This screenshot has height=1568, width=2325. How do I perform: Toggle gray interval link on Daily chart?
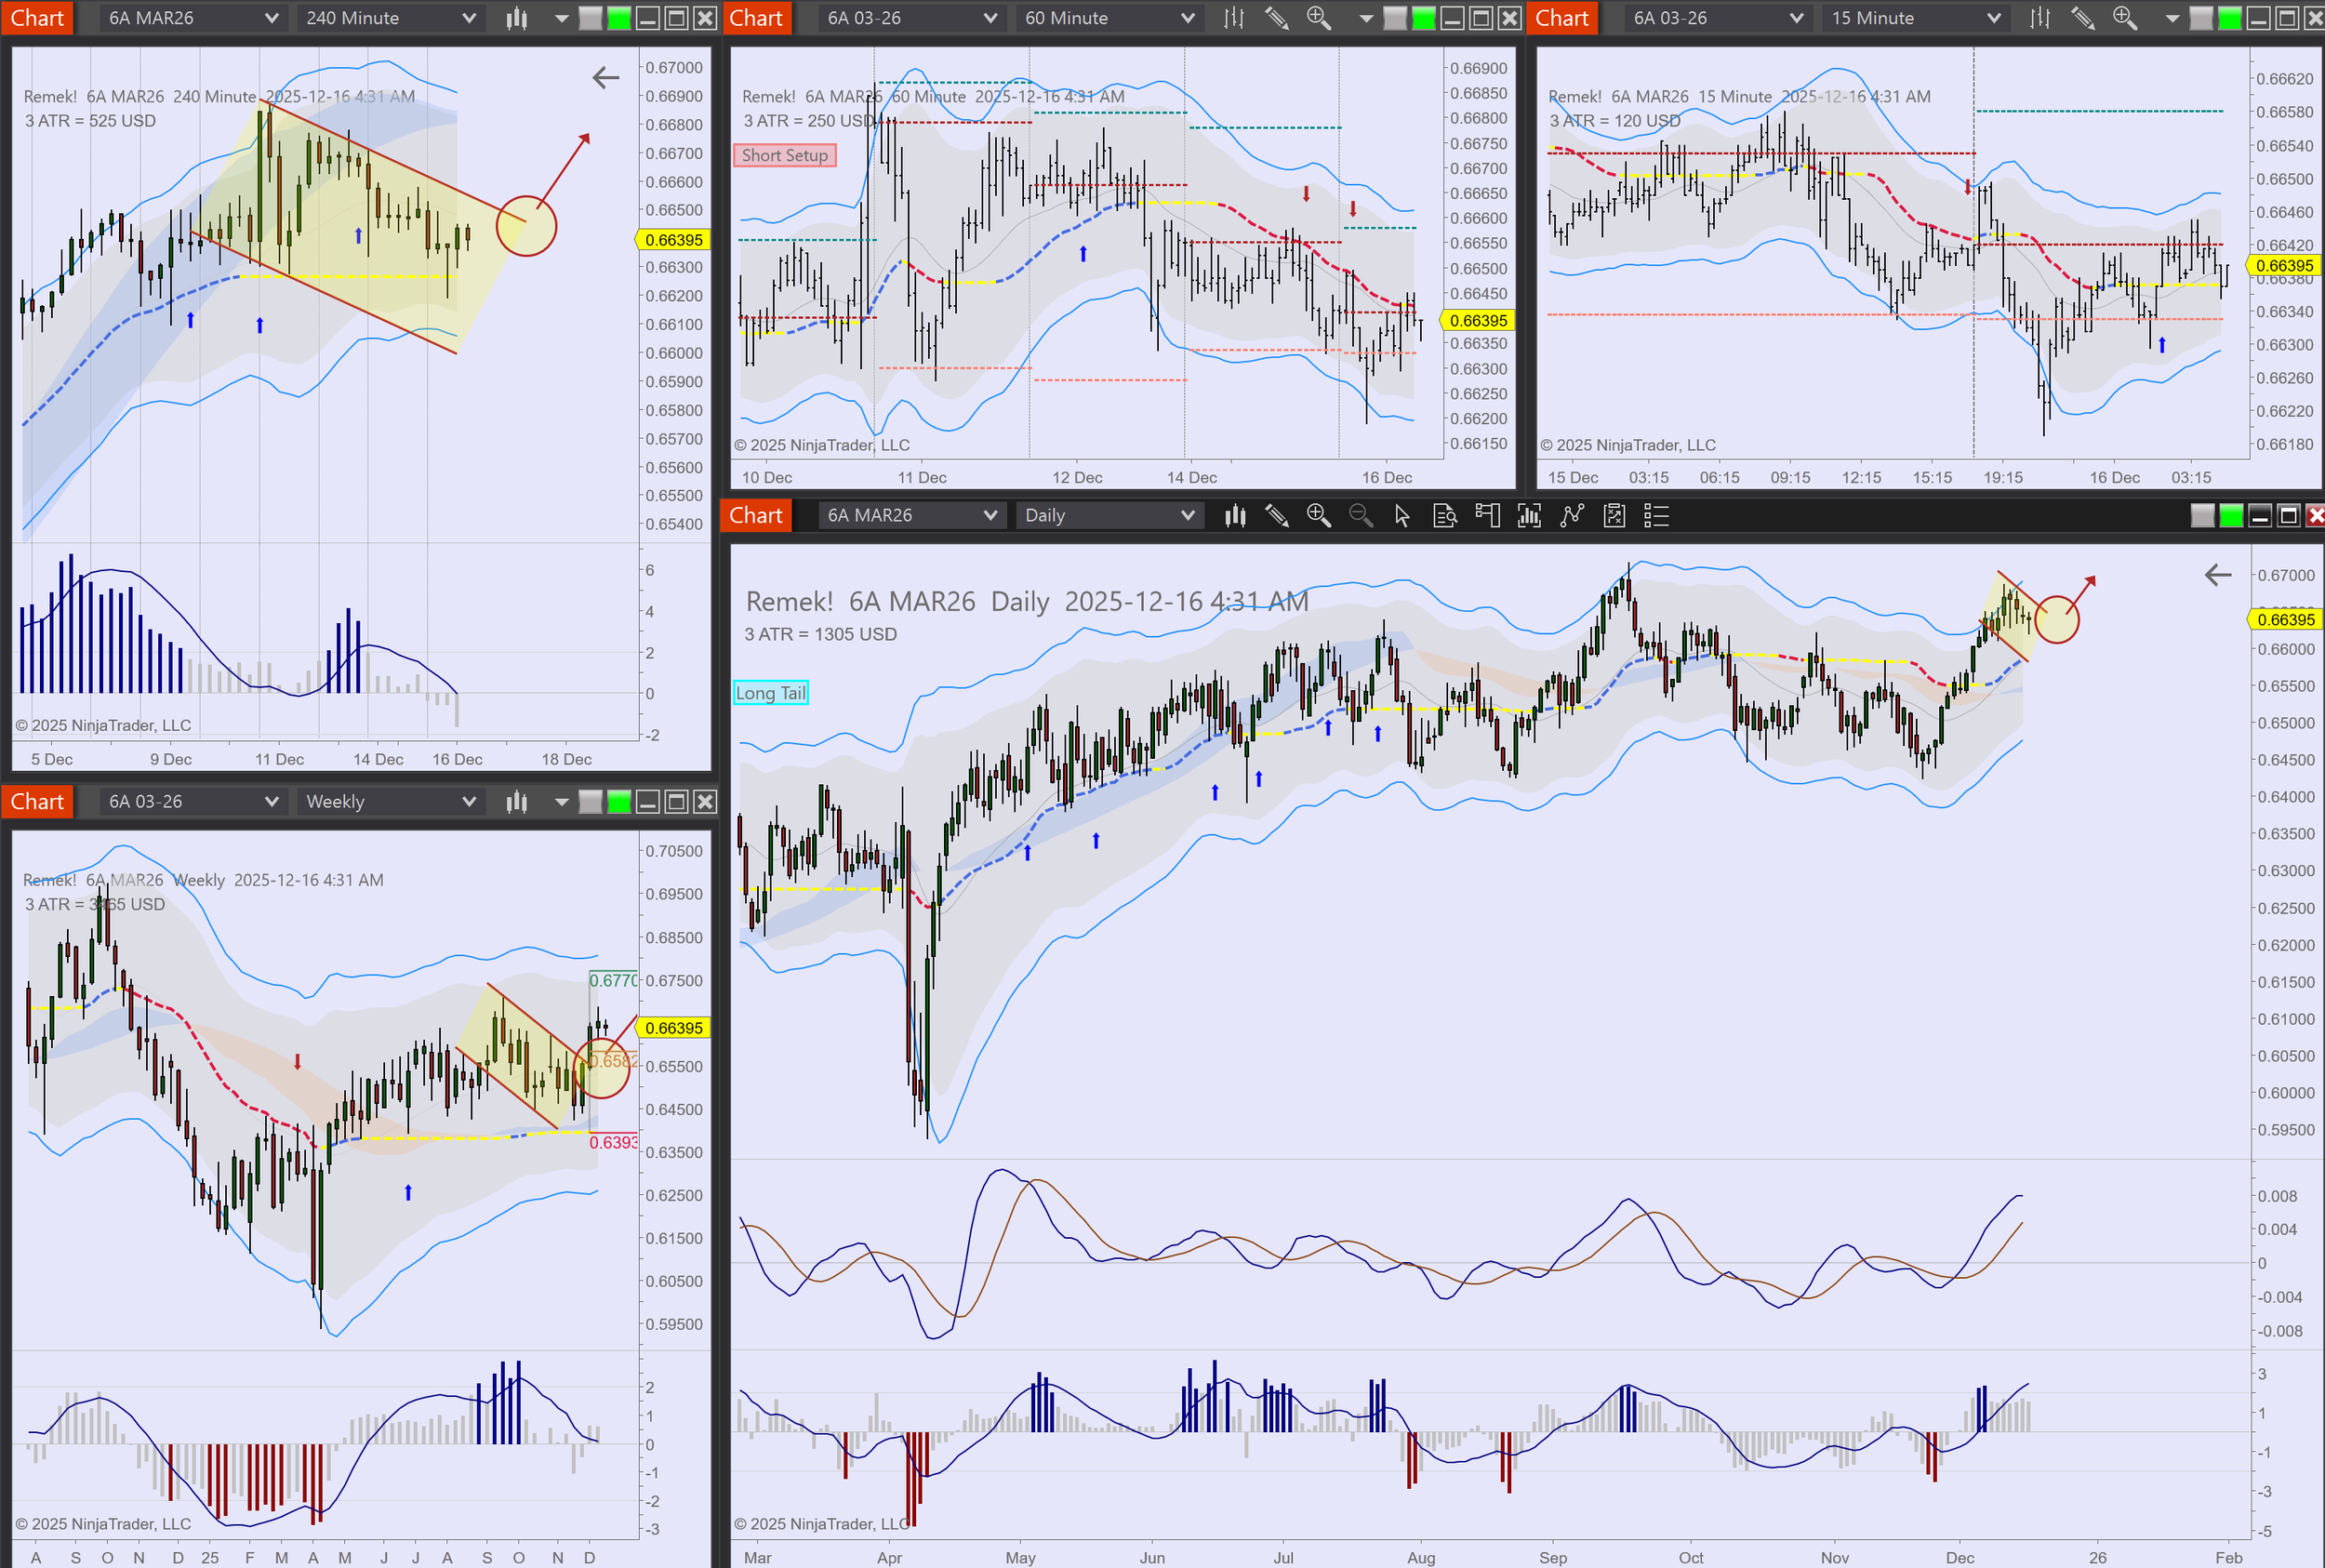point(2202,515)
